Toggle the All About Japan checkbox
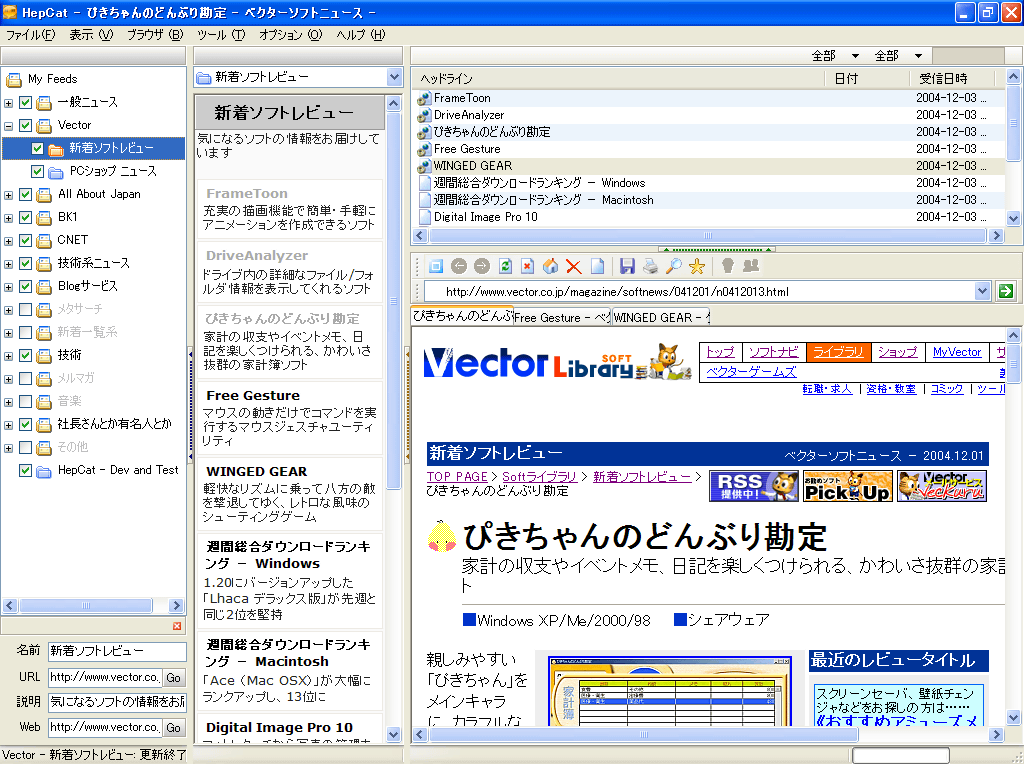 pos(25,195)
